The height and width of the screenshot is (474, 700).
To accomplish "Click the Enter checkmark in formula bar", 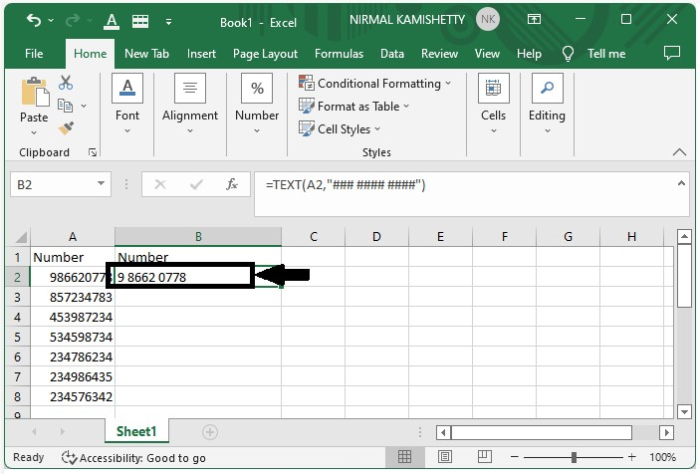I will click(196, 184).
